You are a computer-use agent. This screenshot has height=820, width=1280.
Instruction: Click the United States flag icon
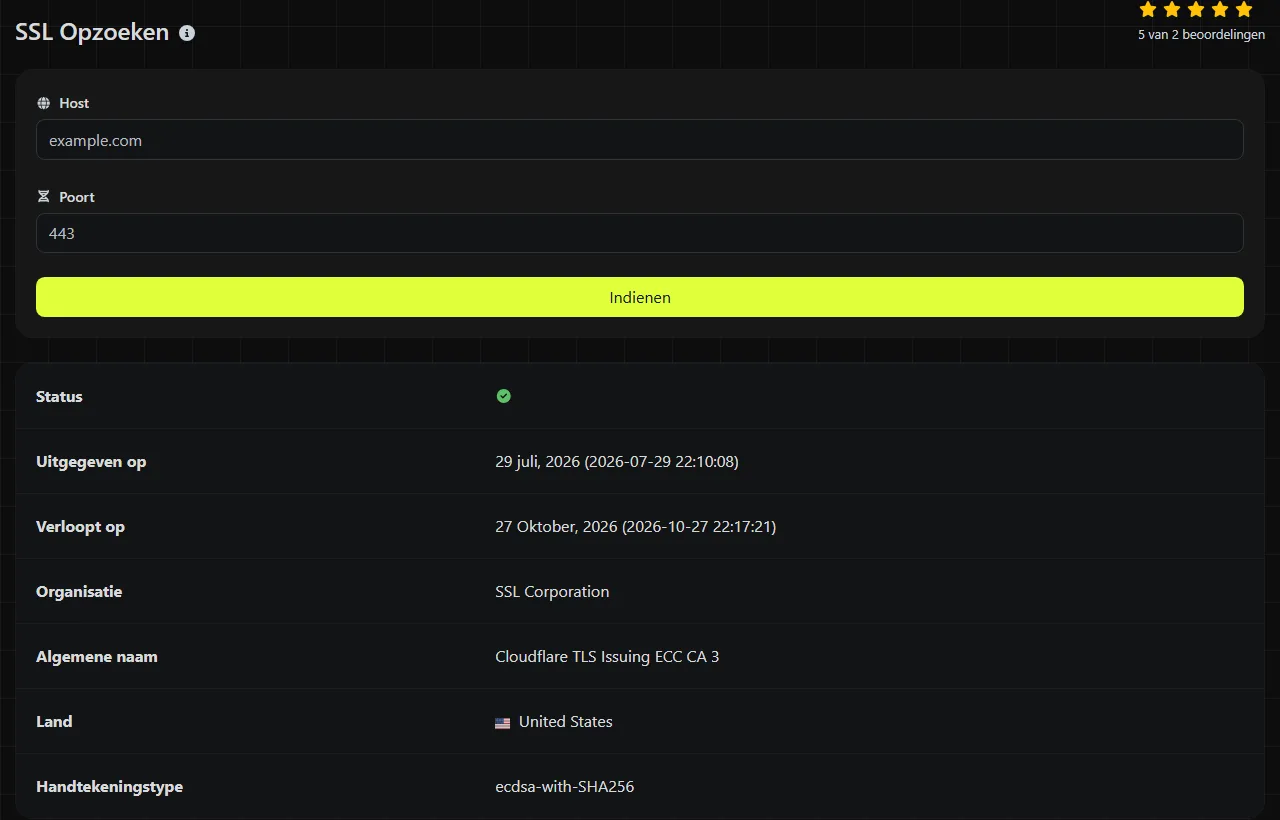tap(503, 722)
